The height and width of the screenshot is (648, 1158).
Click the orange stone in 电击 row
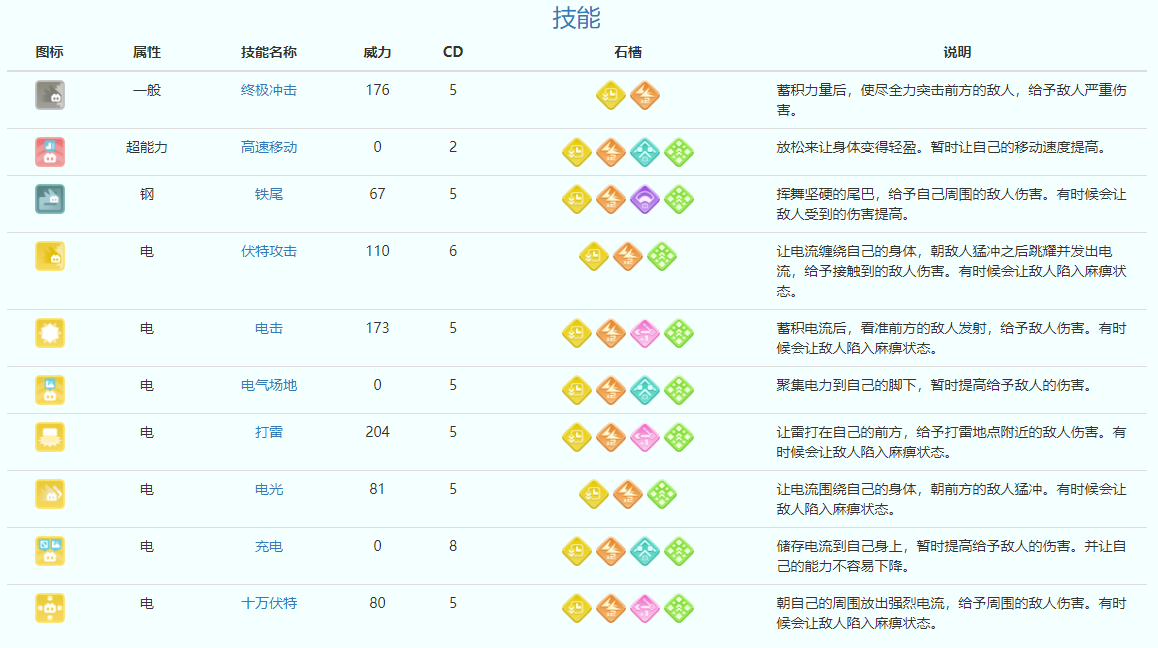click(611, 333)
